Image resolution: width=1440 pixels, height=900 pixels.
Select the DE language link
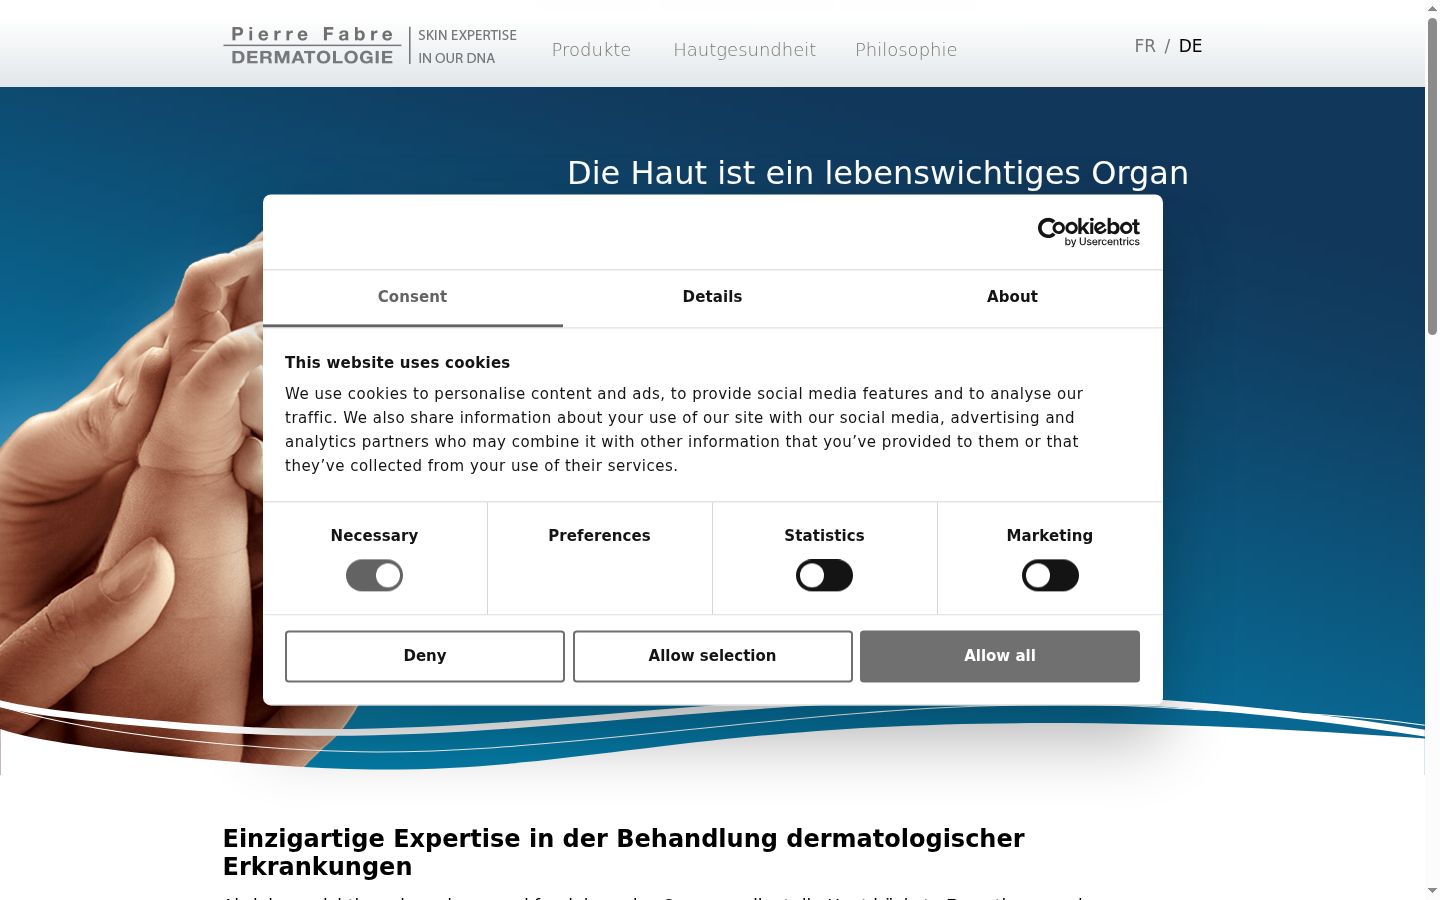point(1190,46)
